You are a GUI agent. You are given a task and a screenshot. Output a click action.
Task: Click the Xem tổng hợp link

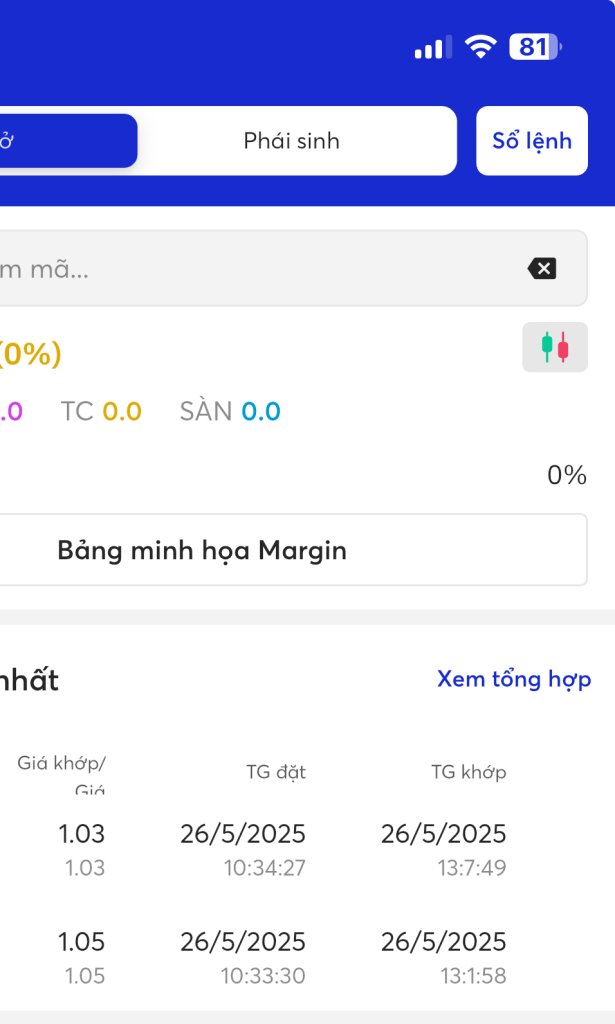coord(513,679)
